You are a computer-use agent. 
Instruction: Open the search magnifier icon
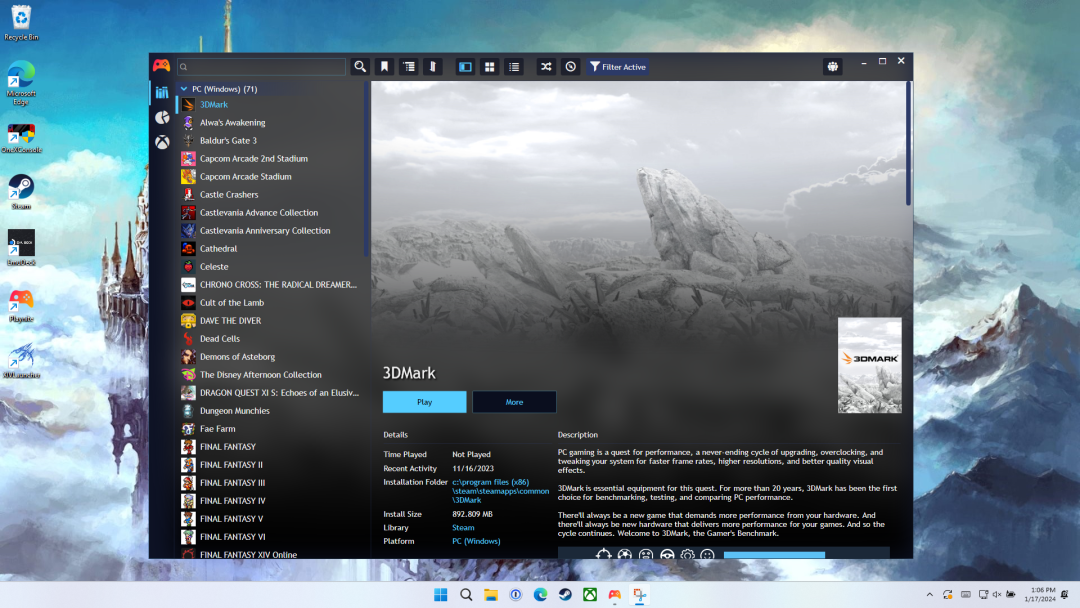pos(360,66)
